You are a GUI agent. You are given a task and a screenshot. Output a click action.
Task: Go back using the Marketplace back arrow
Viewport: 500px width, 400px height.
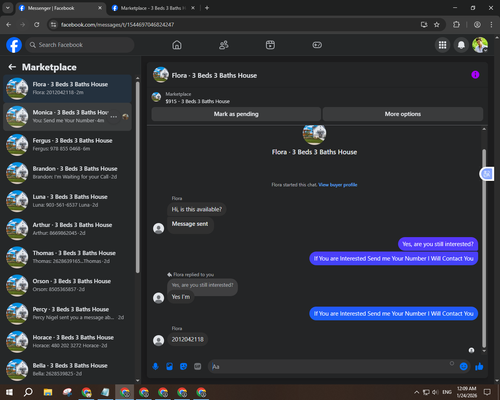click(x=12, y=67)
